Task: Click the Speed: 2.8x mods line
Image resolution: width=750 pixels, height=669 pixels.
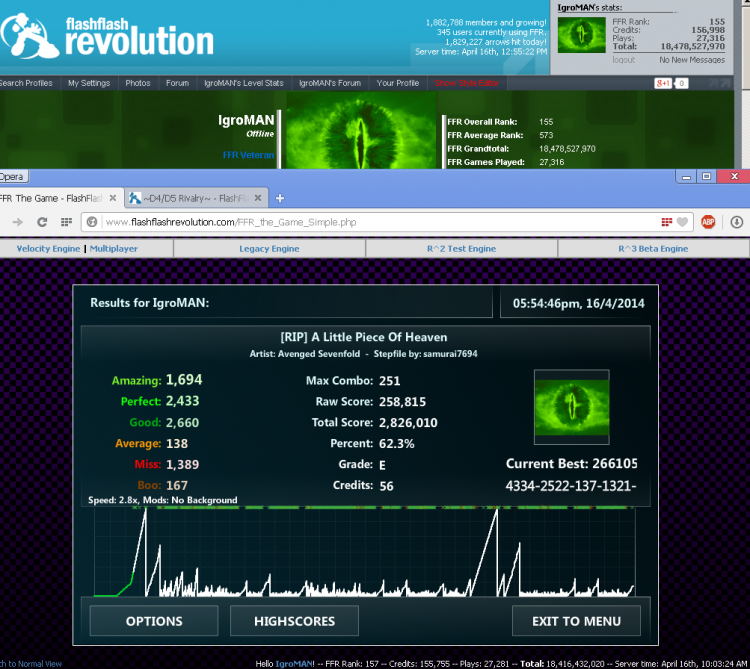Action: pos(163,500)
